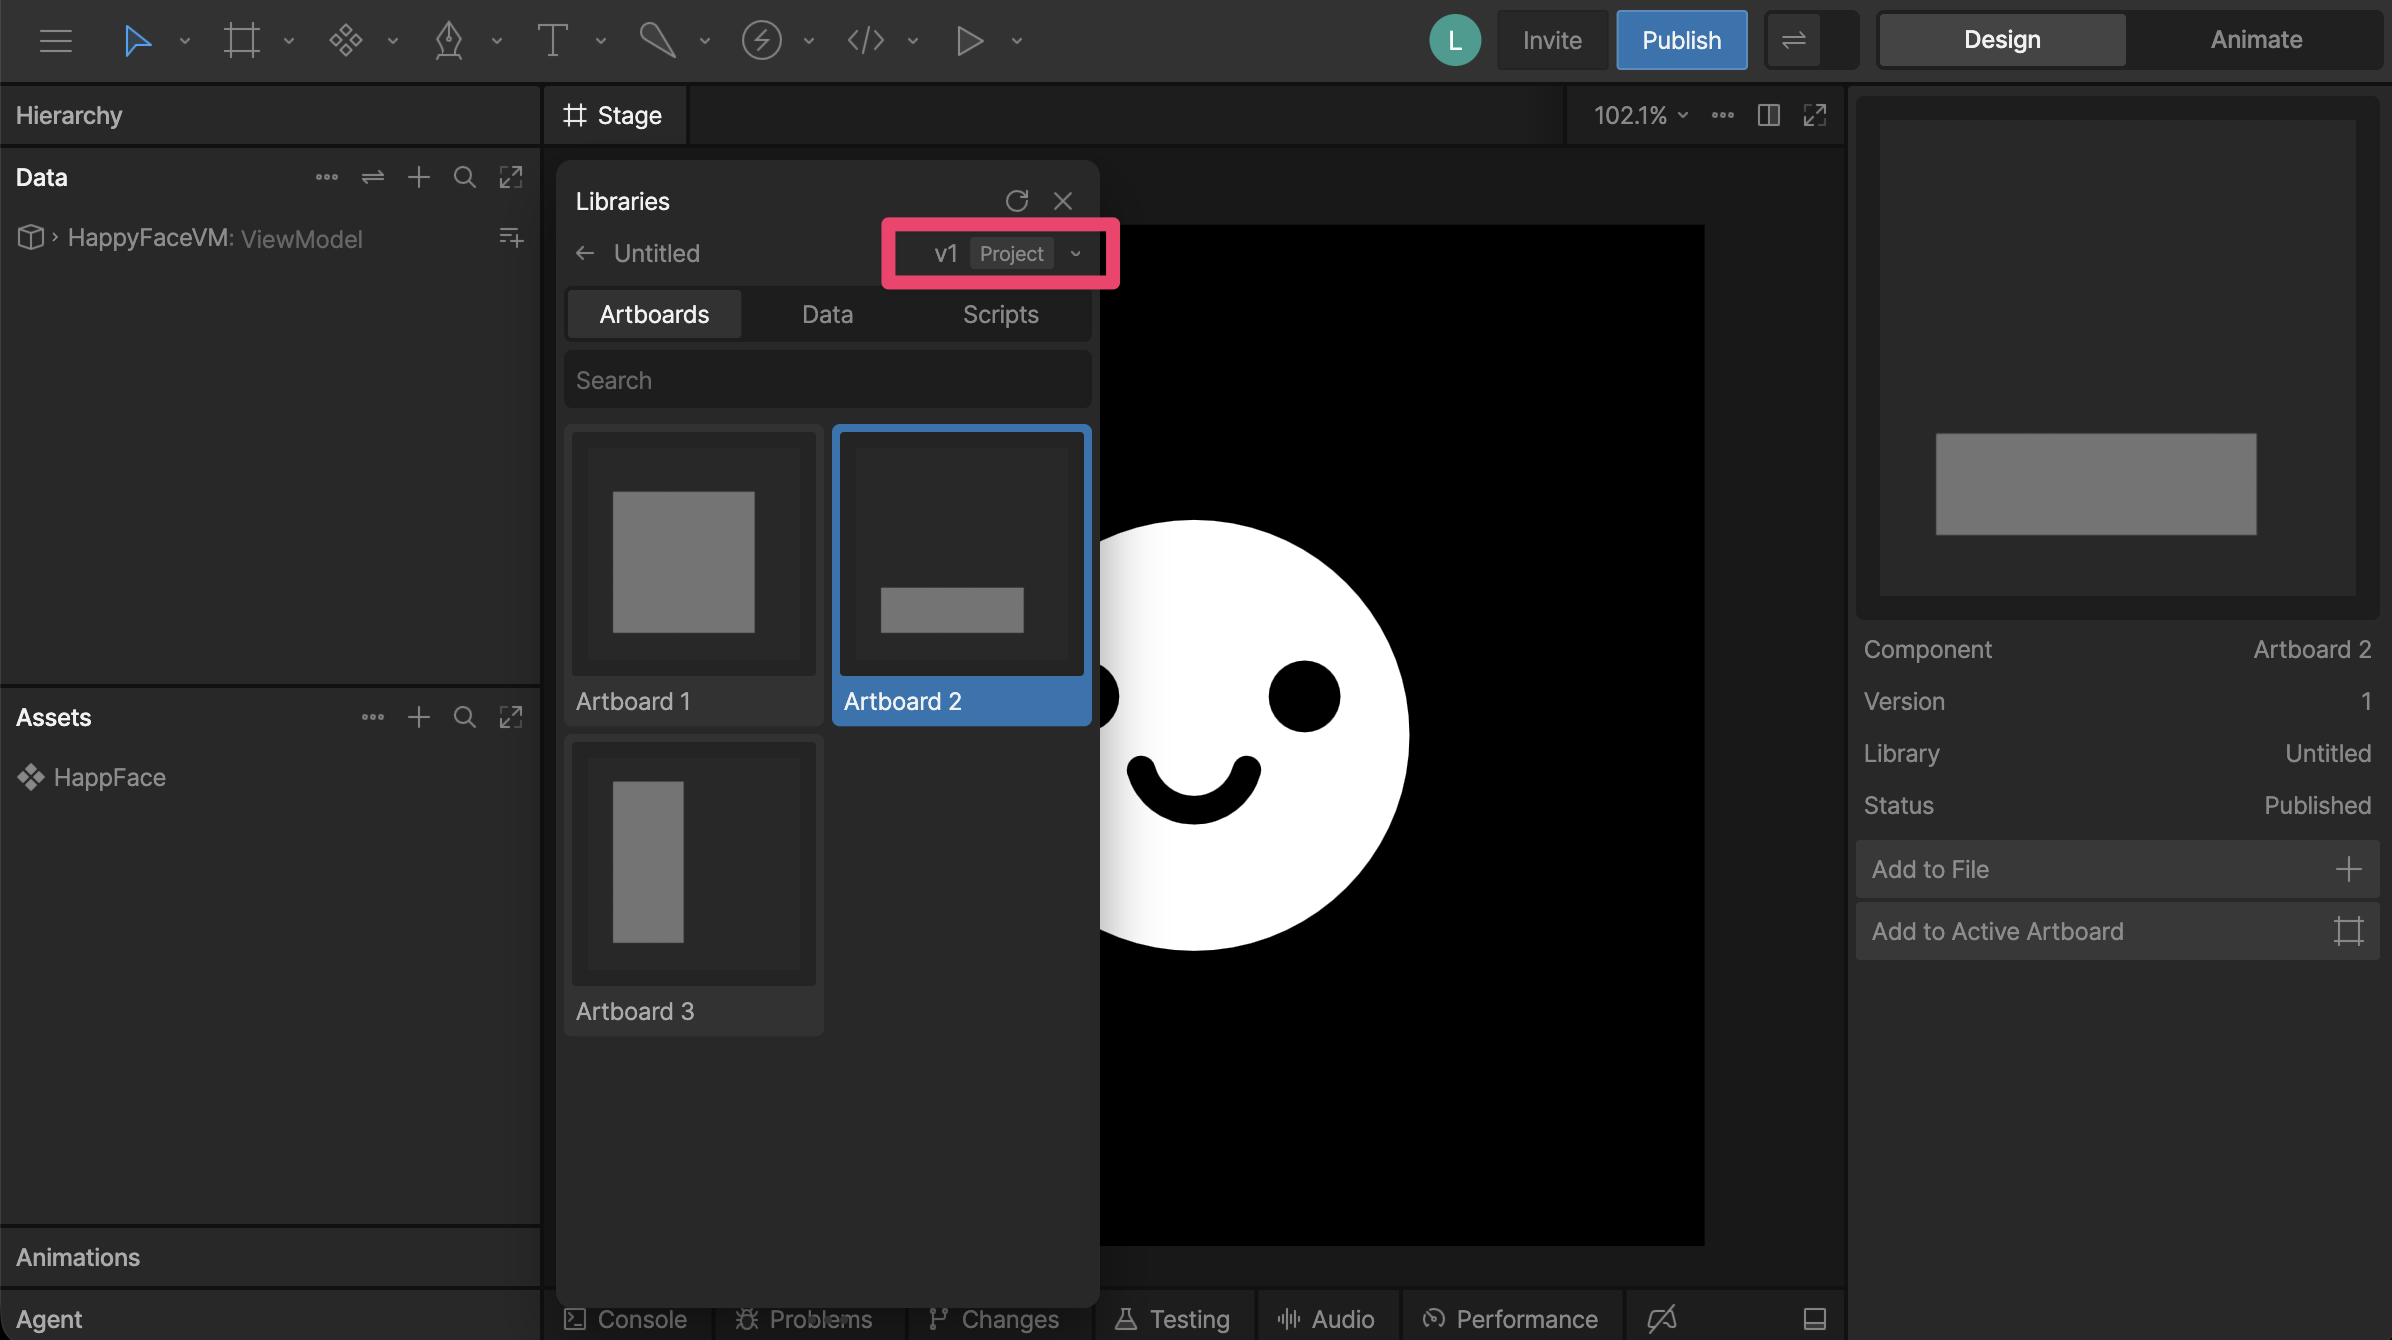Image resolution: width=2392 pixels, height=1340 pixels.
Task: Open dropdown arrow next to Select tool
Action: point(185,41)
